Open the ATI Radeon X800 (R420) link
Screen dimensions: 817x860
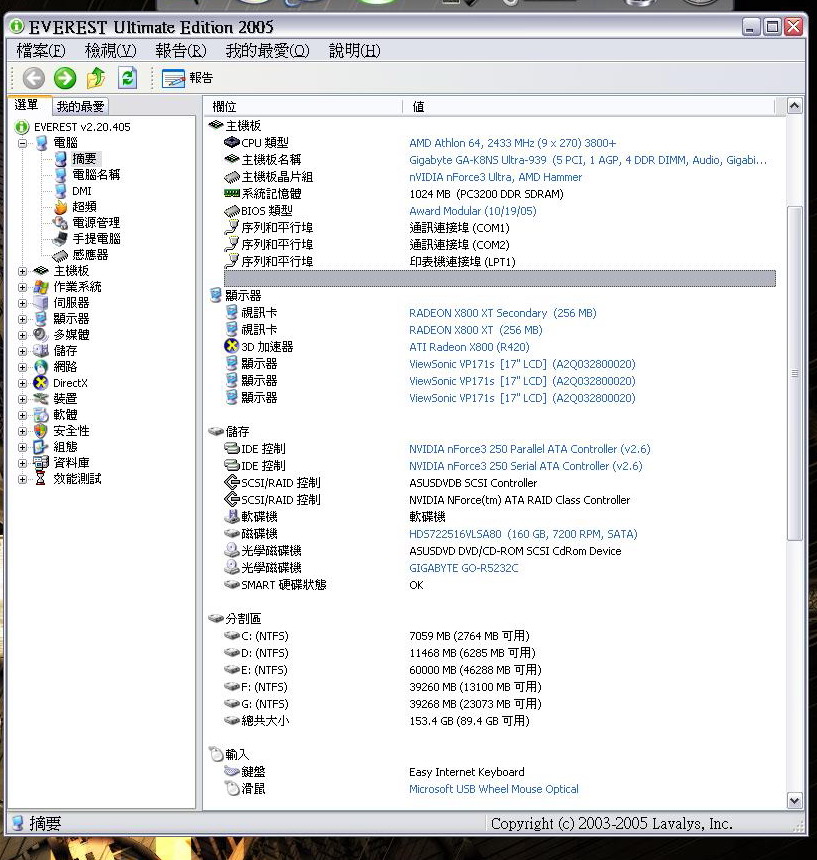pos(469,347)
